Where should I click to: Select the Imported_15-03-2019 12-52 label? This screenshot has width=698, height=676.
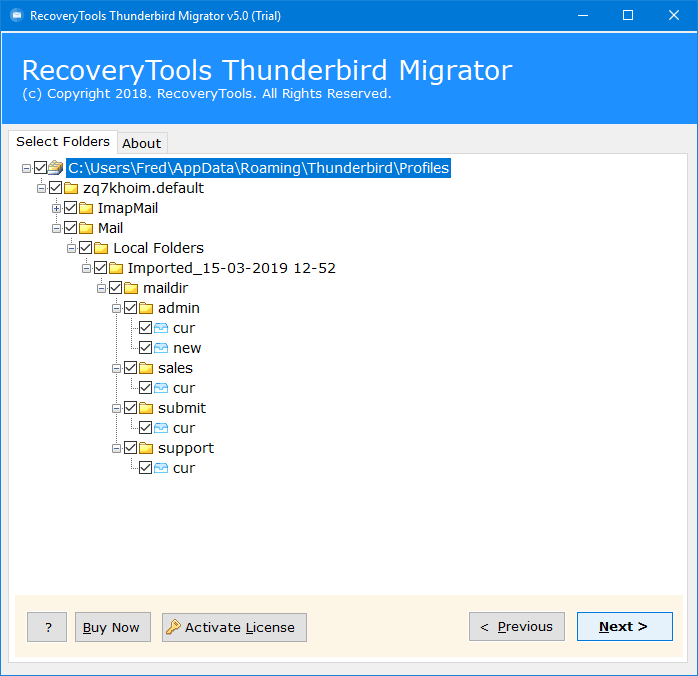click(231, 268)
